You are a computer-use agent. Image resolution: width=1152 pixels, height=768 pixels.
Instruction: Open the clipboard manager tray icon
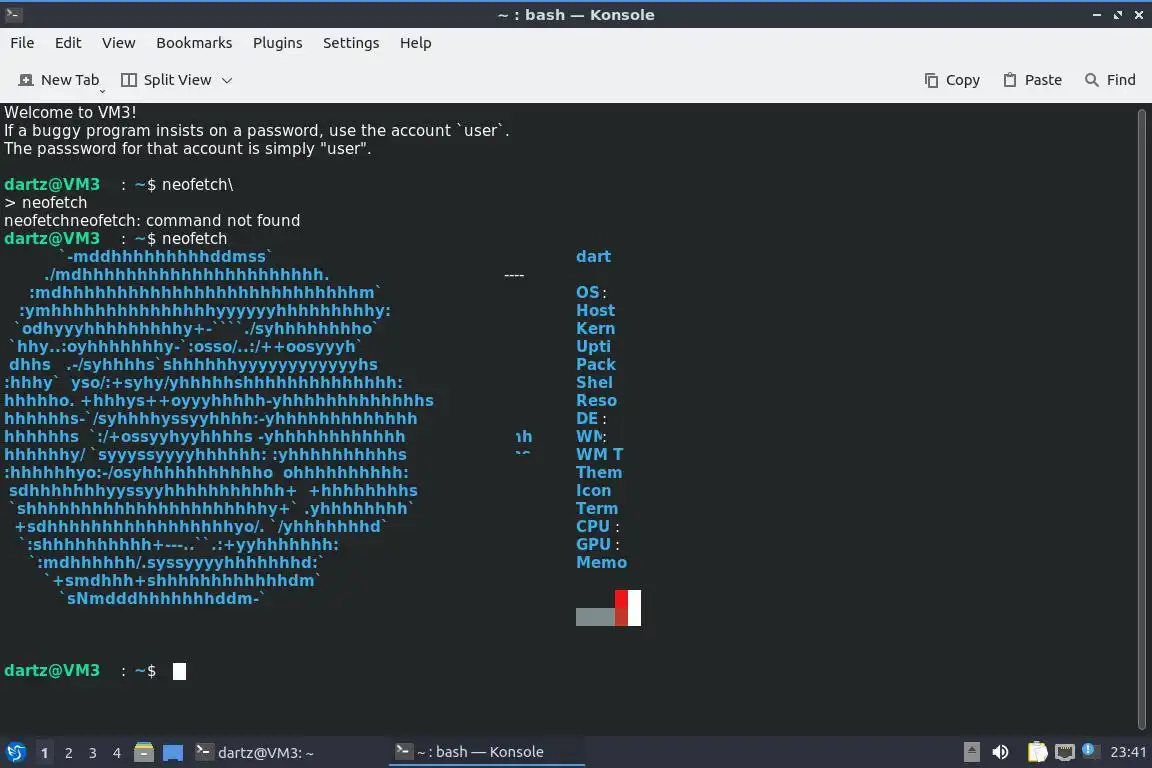[1037, 752]
